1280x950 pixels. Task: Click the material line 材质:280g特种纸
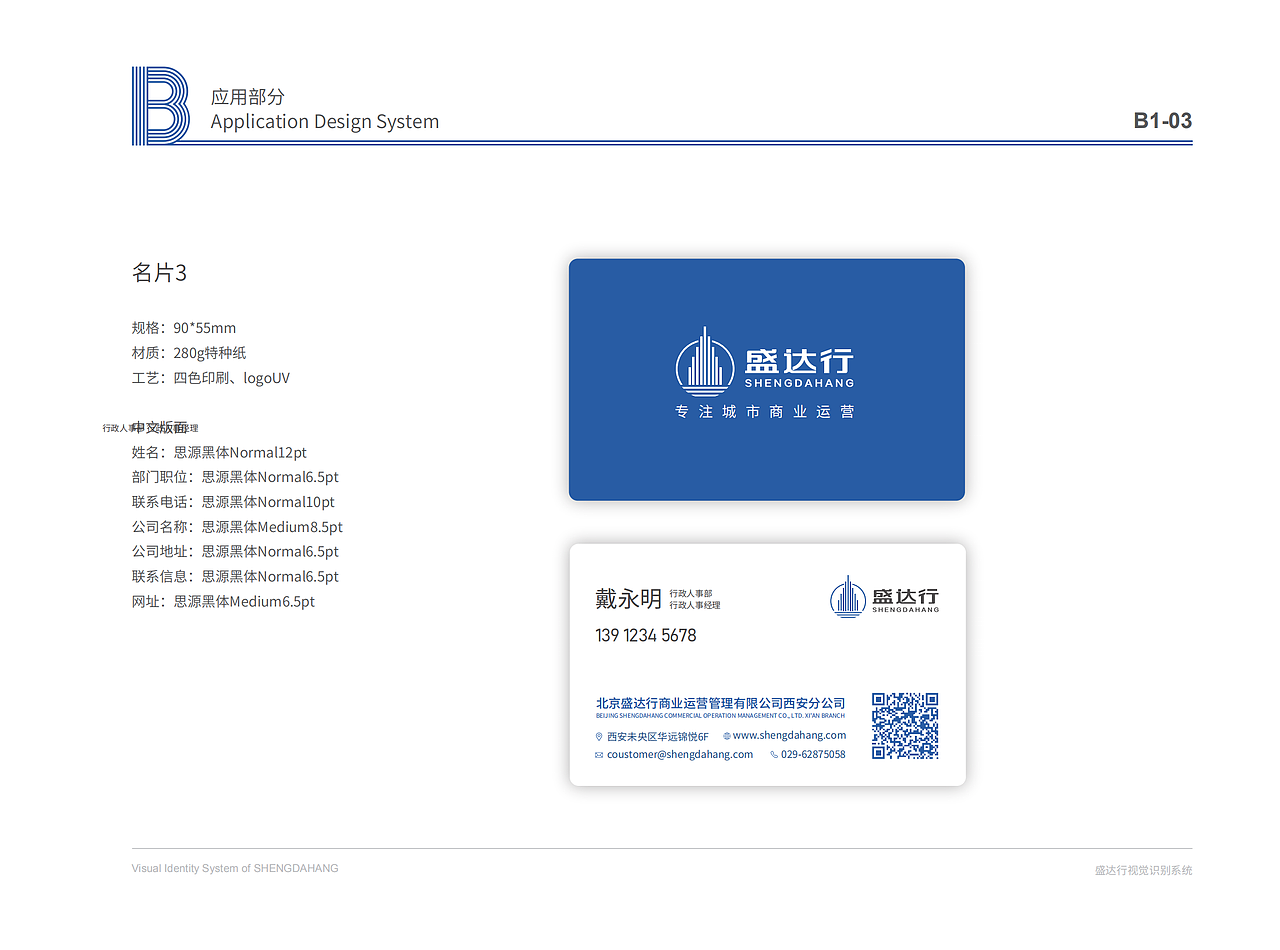pos(189,353)
